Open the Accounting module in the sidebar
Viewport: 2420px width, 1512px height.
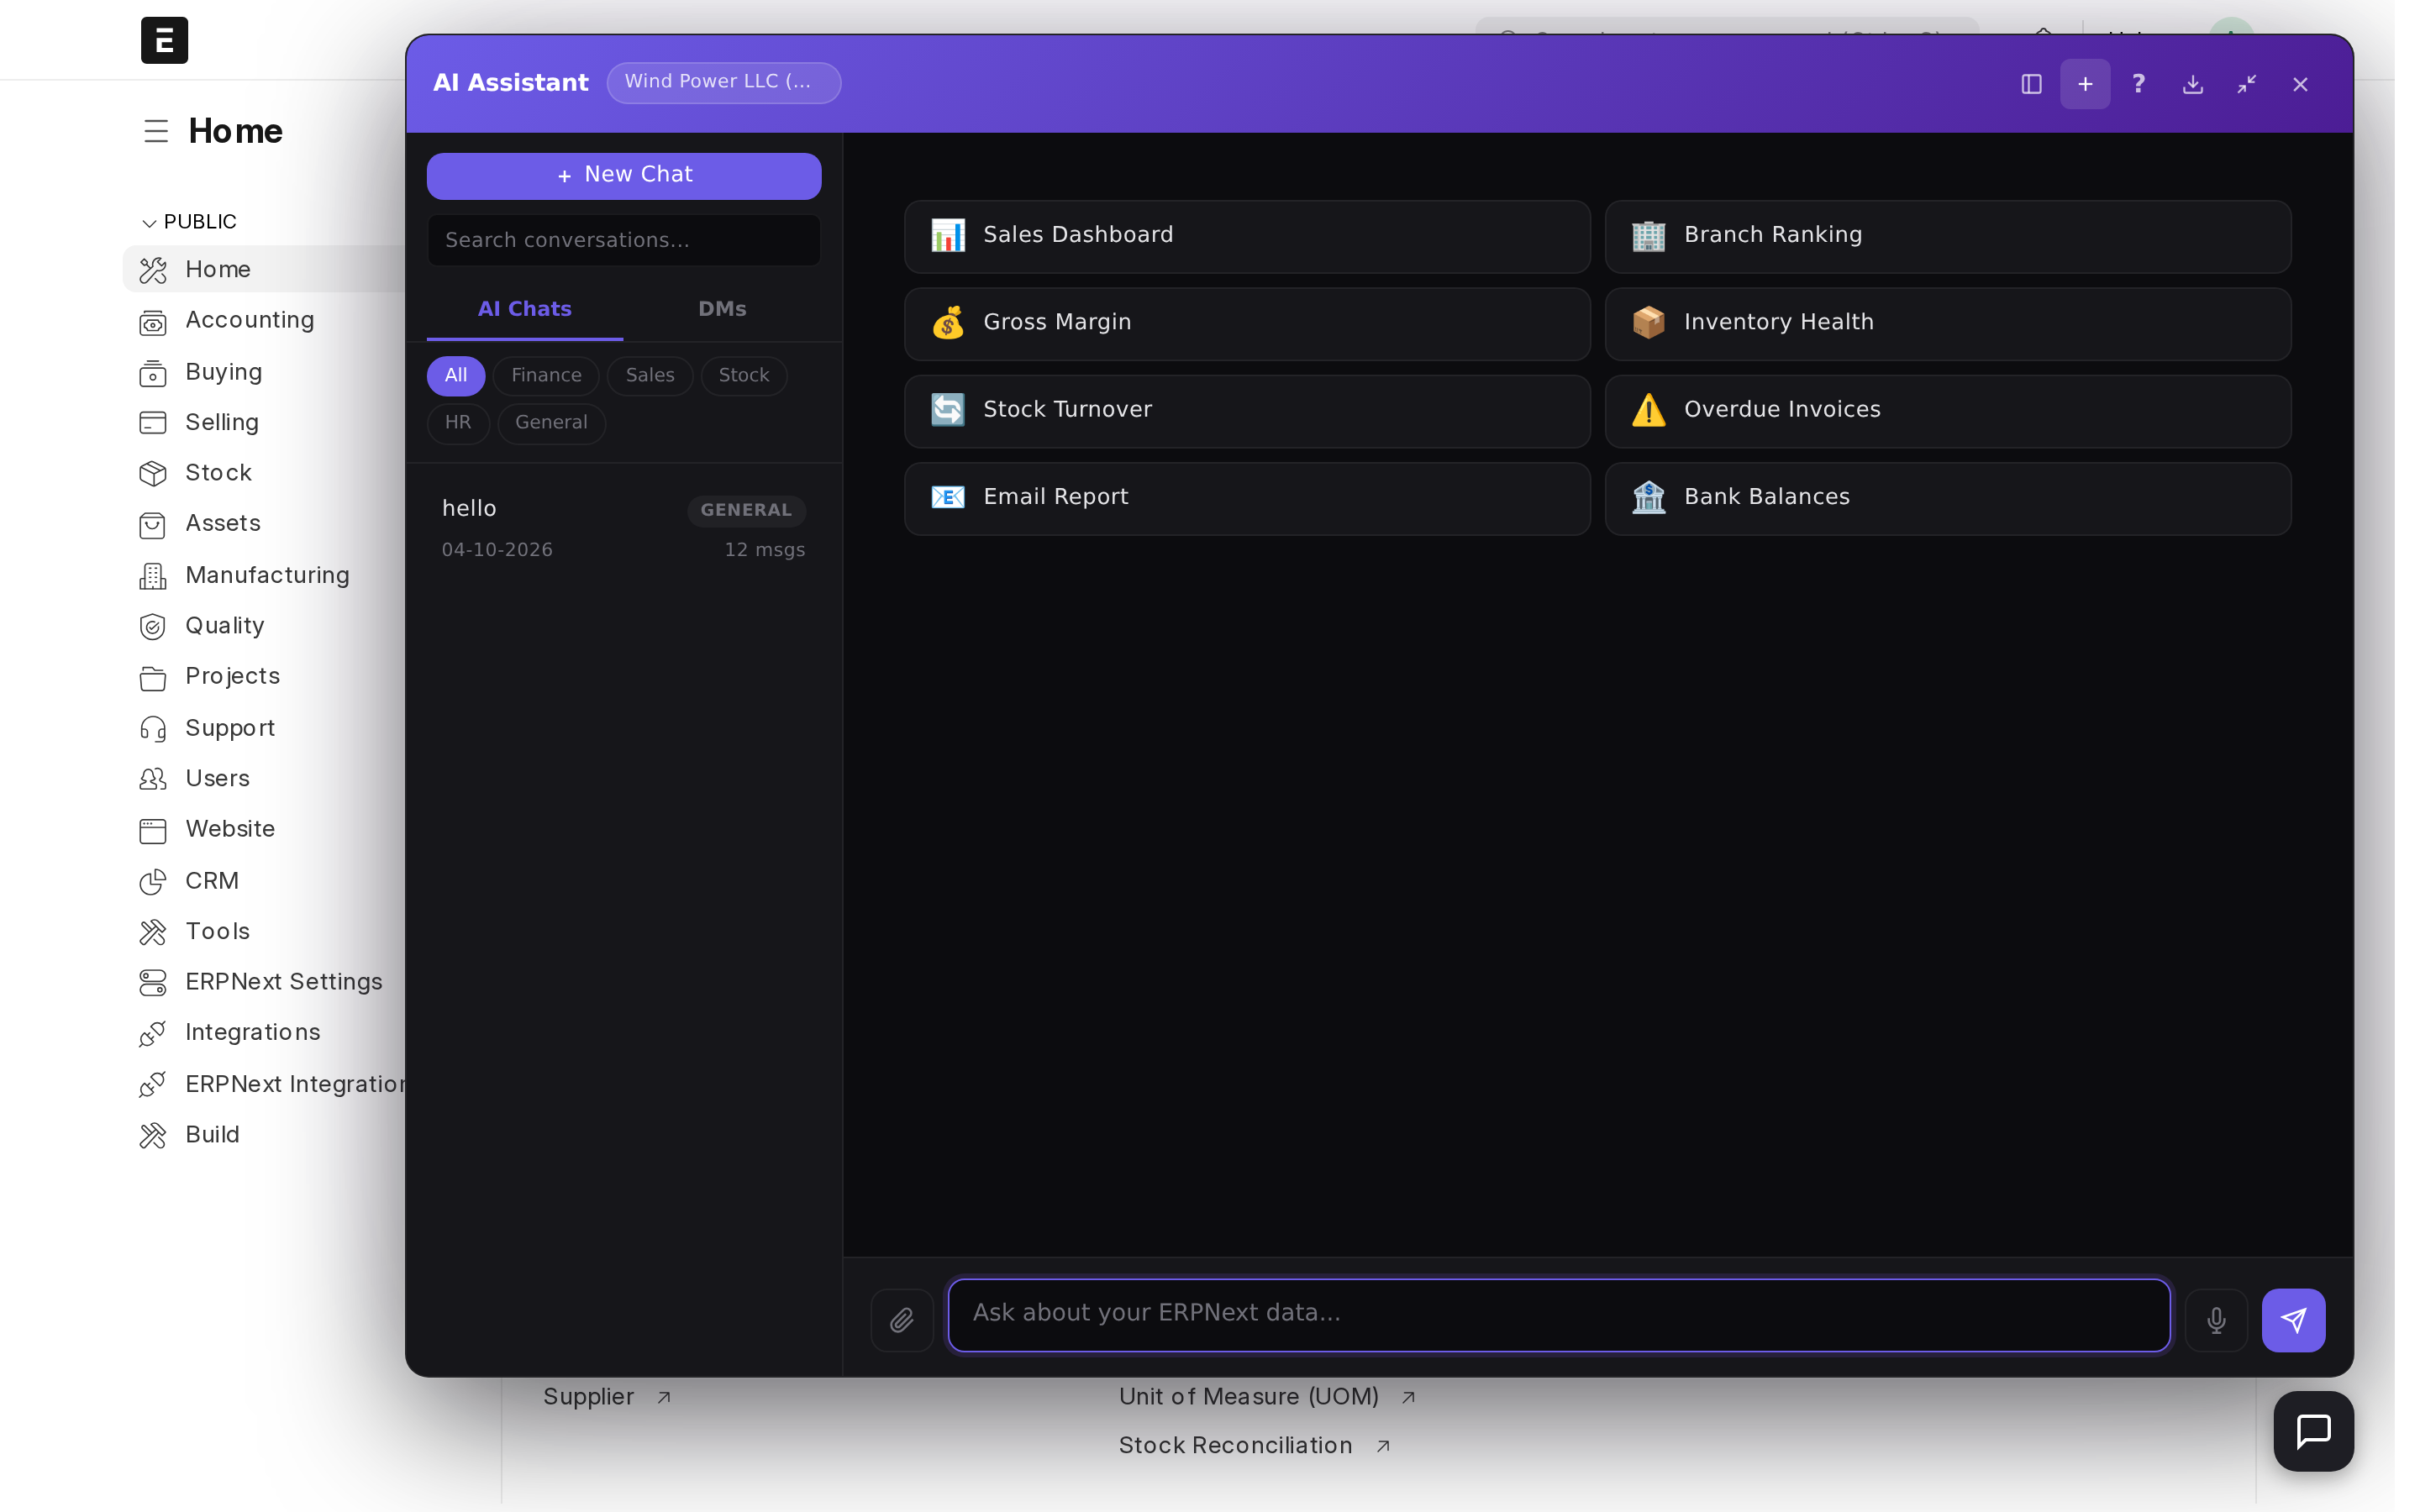[249, 320]
